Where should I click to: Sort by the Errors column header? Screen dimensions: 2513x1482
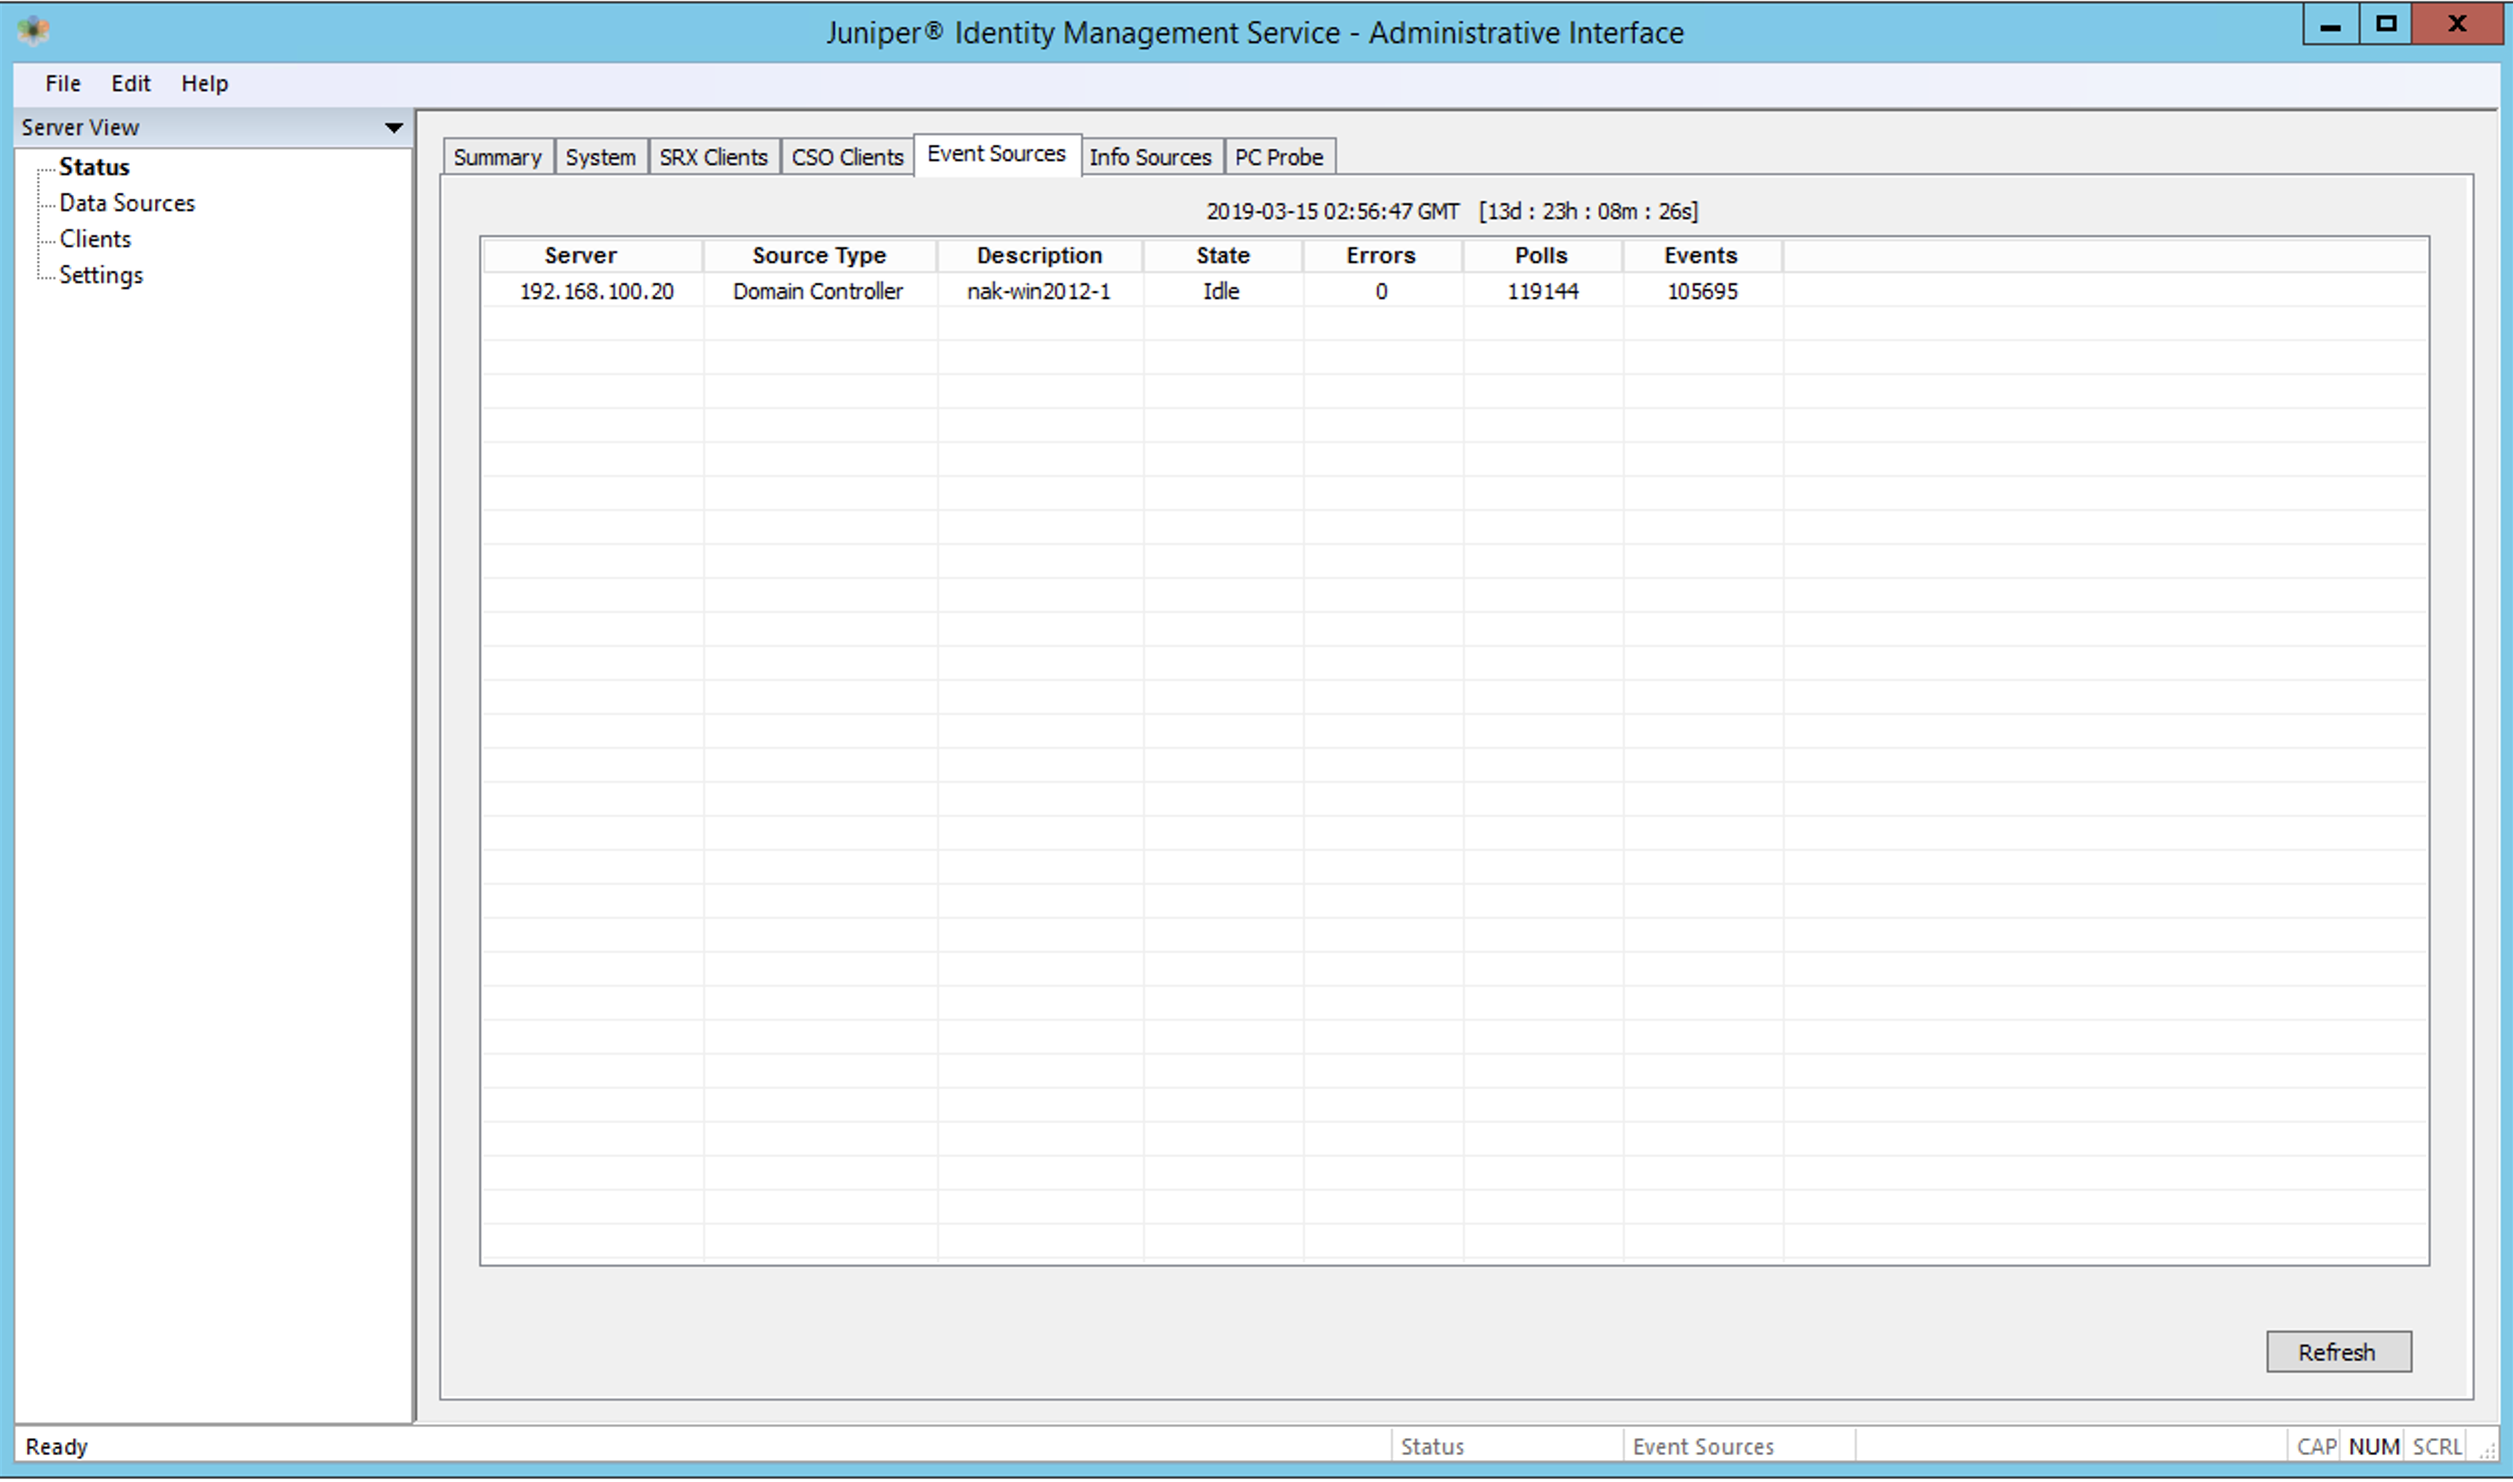pos(1382,256)
